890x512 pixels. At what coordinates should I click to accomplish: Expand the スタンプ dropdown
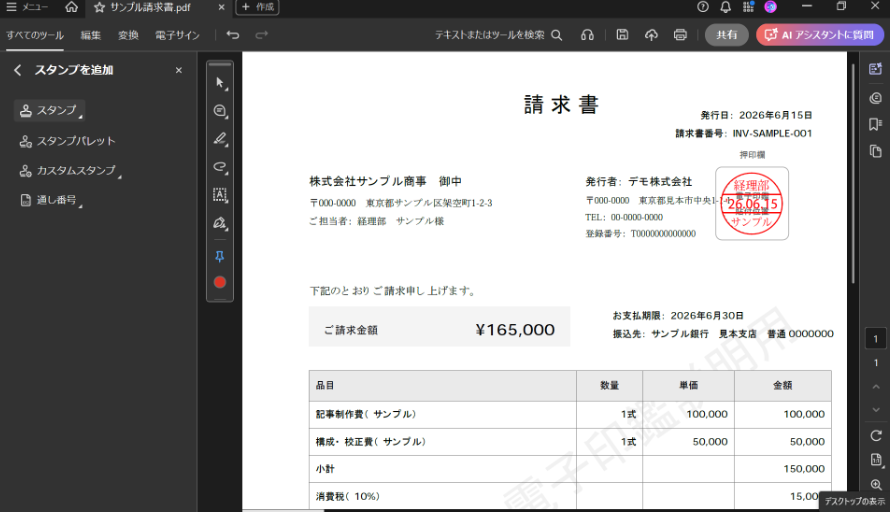tap(50, 110)
